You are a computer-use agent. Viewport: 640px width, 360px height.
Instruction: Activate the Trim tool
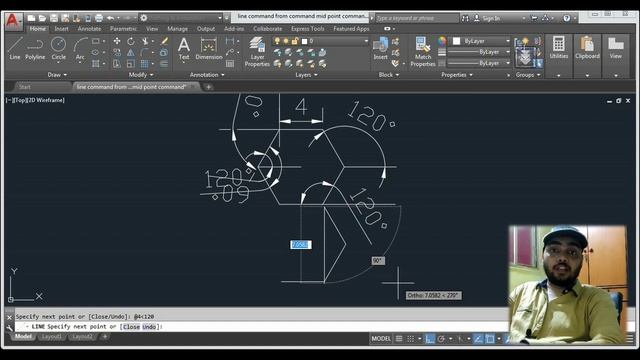pyautogui.click(x=145, y=41)
